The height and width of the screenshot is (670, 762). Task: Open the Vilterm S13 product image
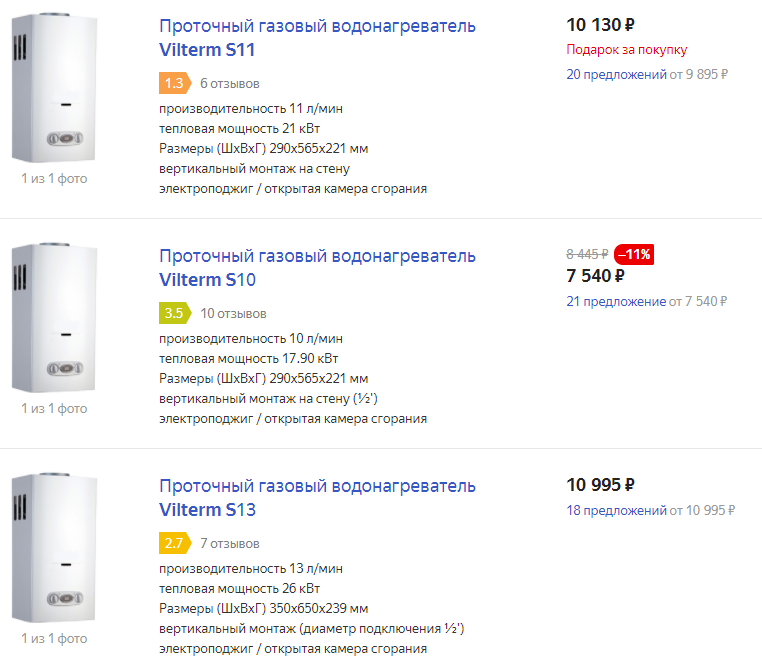[x=54, y=548]
